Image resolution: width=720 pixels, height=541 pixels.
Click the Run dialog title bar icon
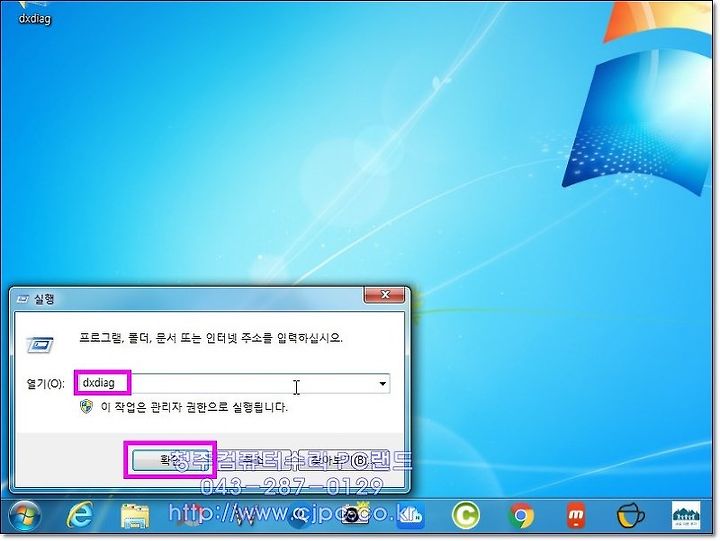tap(22, 299)
